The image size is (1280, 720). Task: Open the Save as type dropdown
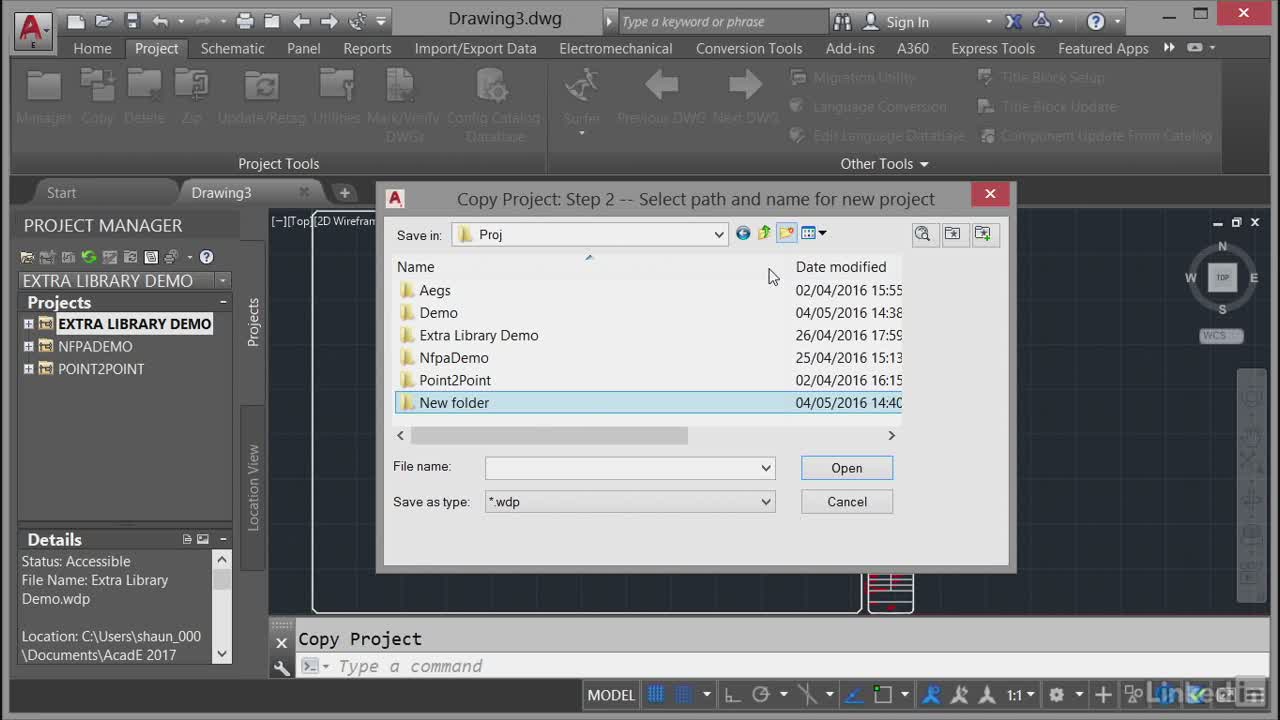click(766, 502)
